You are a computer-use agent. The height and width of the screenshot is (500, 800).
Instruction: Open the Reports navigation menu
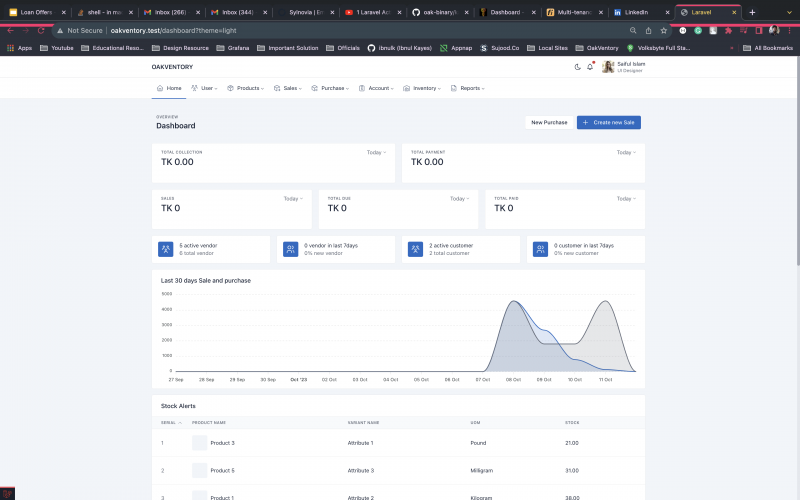[x=472, y=88]
